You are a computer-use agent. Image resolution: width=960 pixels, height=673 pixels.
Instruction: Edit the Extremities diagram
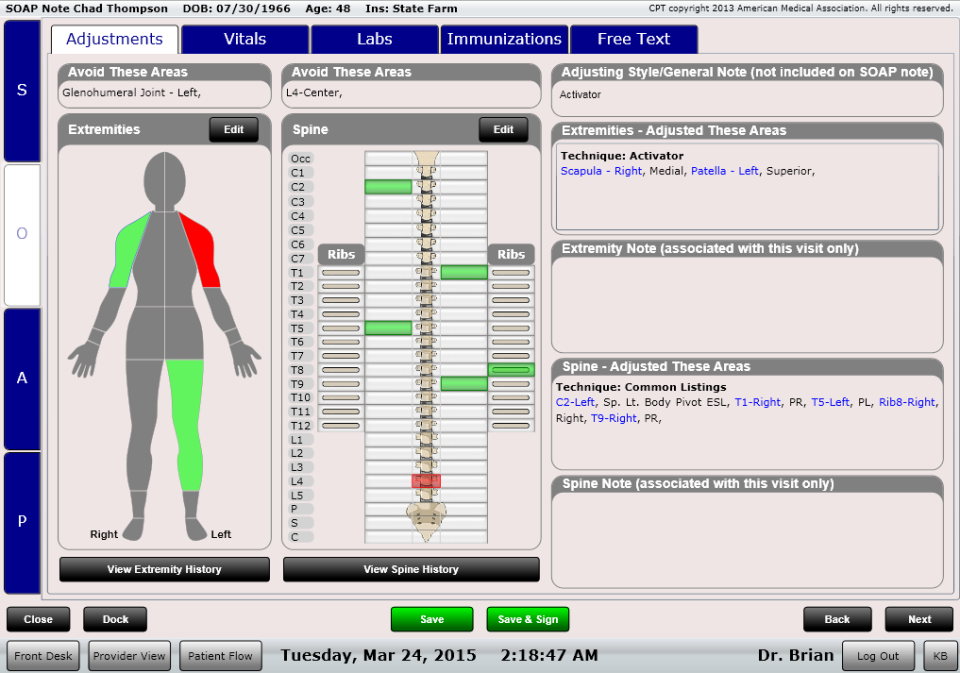233,129
